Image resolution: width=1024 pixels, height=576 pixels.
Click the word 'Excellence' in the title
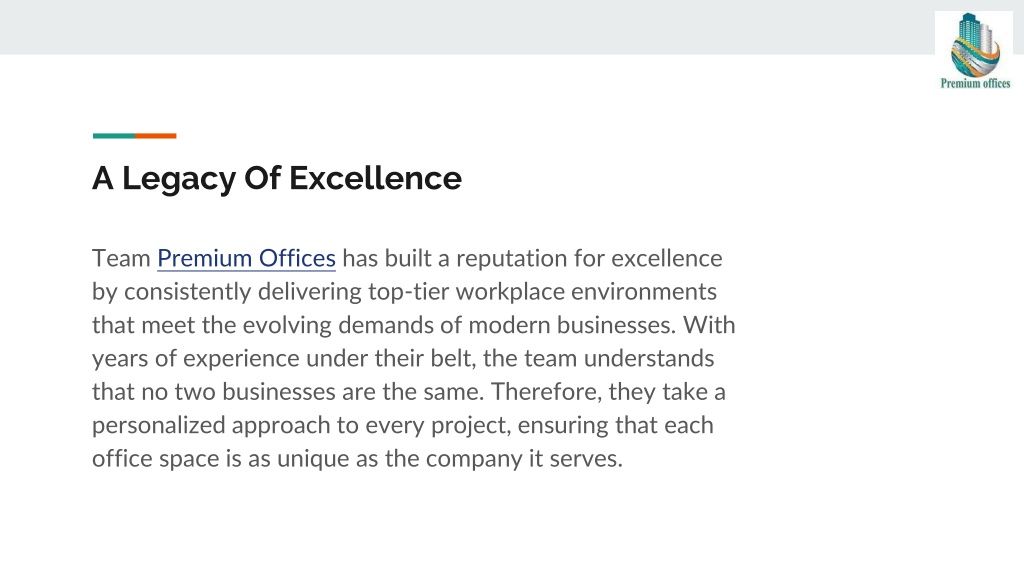point(376,178)
